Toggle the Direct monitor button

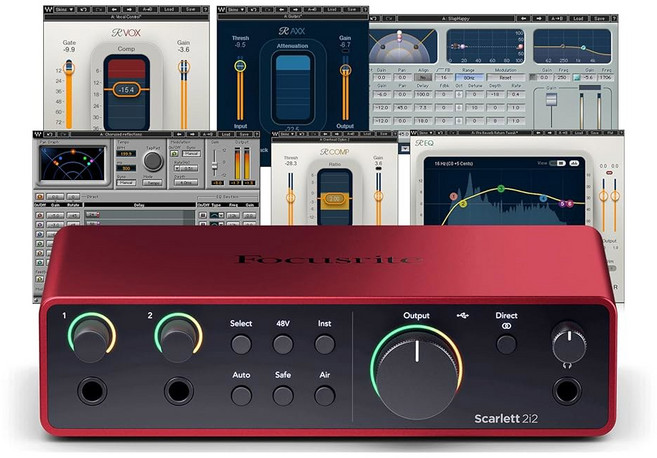click(x=506, y=344)
